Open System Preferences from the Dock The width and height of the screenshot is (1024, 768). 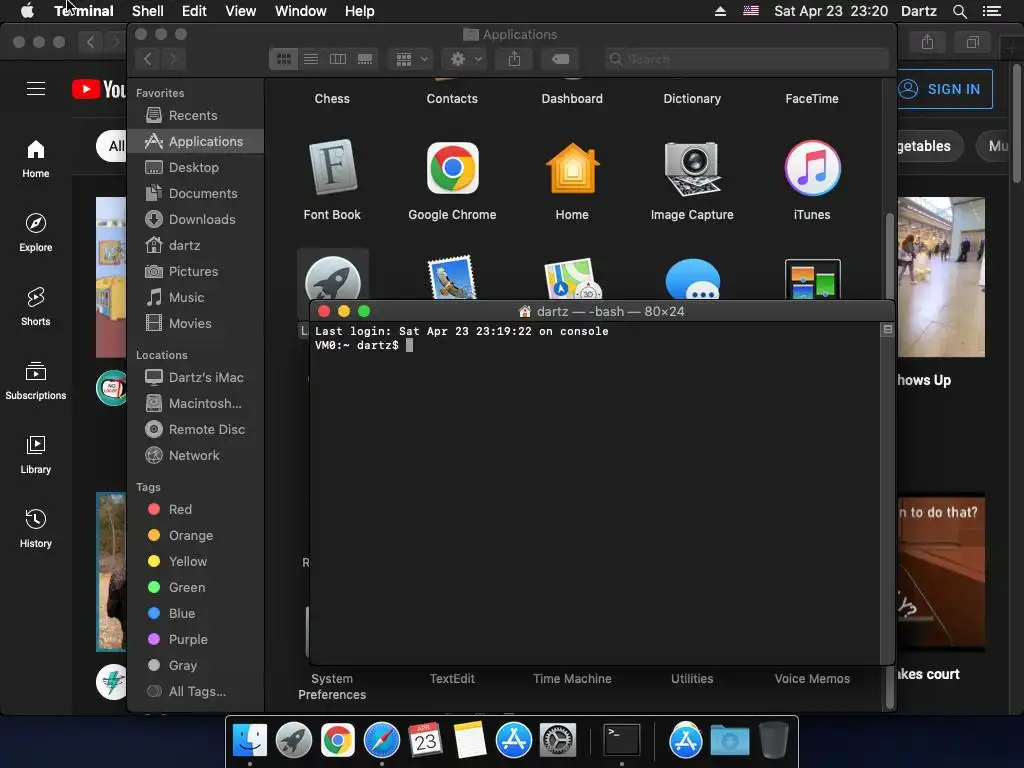coord(558,741)
